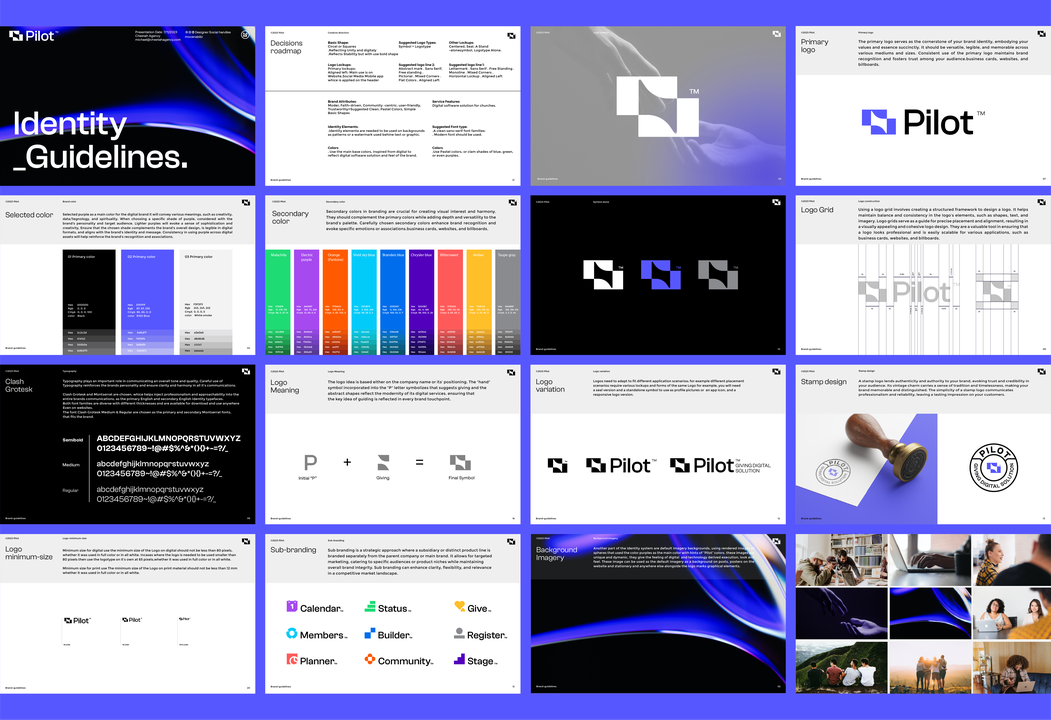The width and height of the screenshot is (1051, 720).
Task: Click the Pilot logo on Identity Guidelines cover
Action: (34, 36)
